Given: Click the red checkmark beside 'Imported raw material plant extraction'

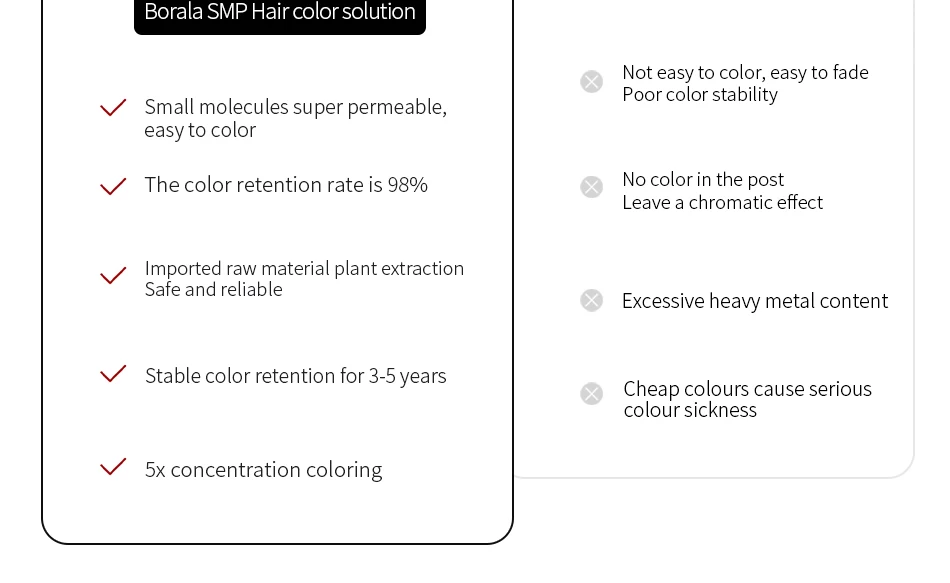Looking at the screenshot, I should click(113, 275).
